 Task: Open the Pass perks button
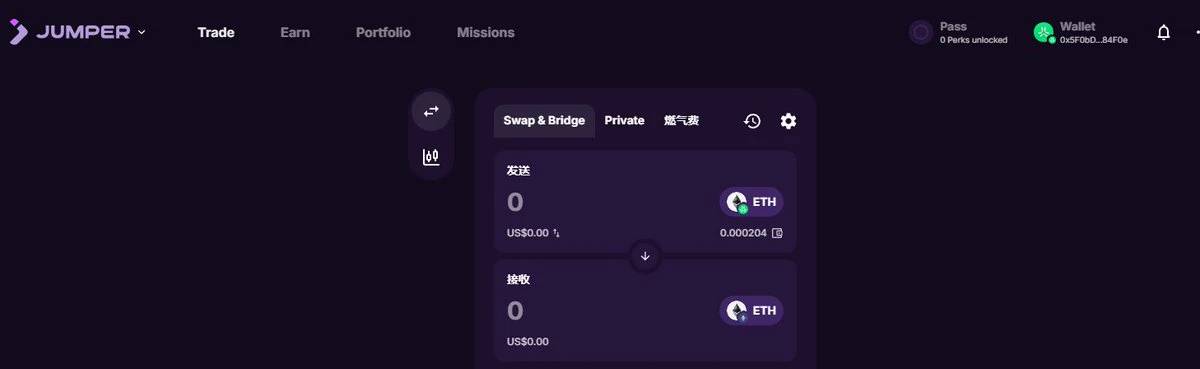pos(958,32)
